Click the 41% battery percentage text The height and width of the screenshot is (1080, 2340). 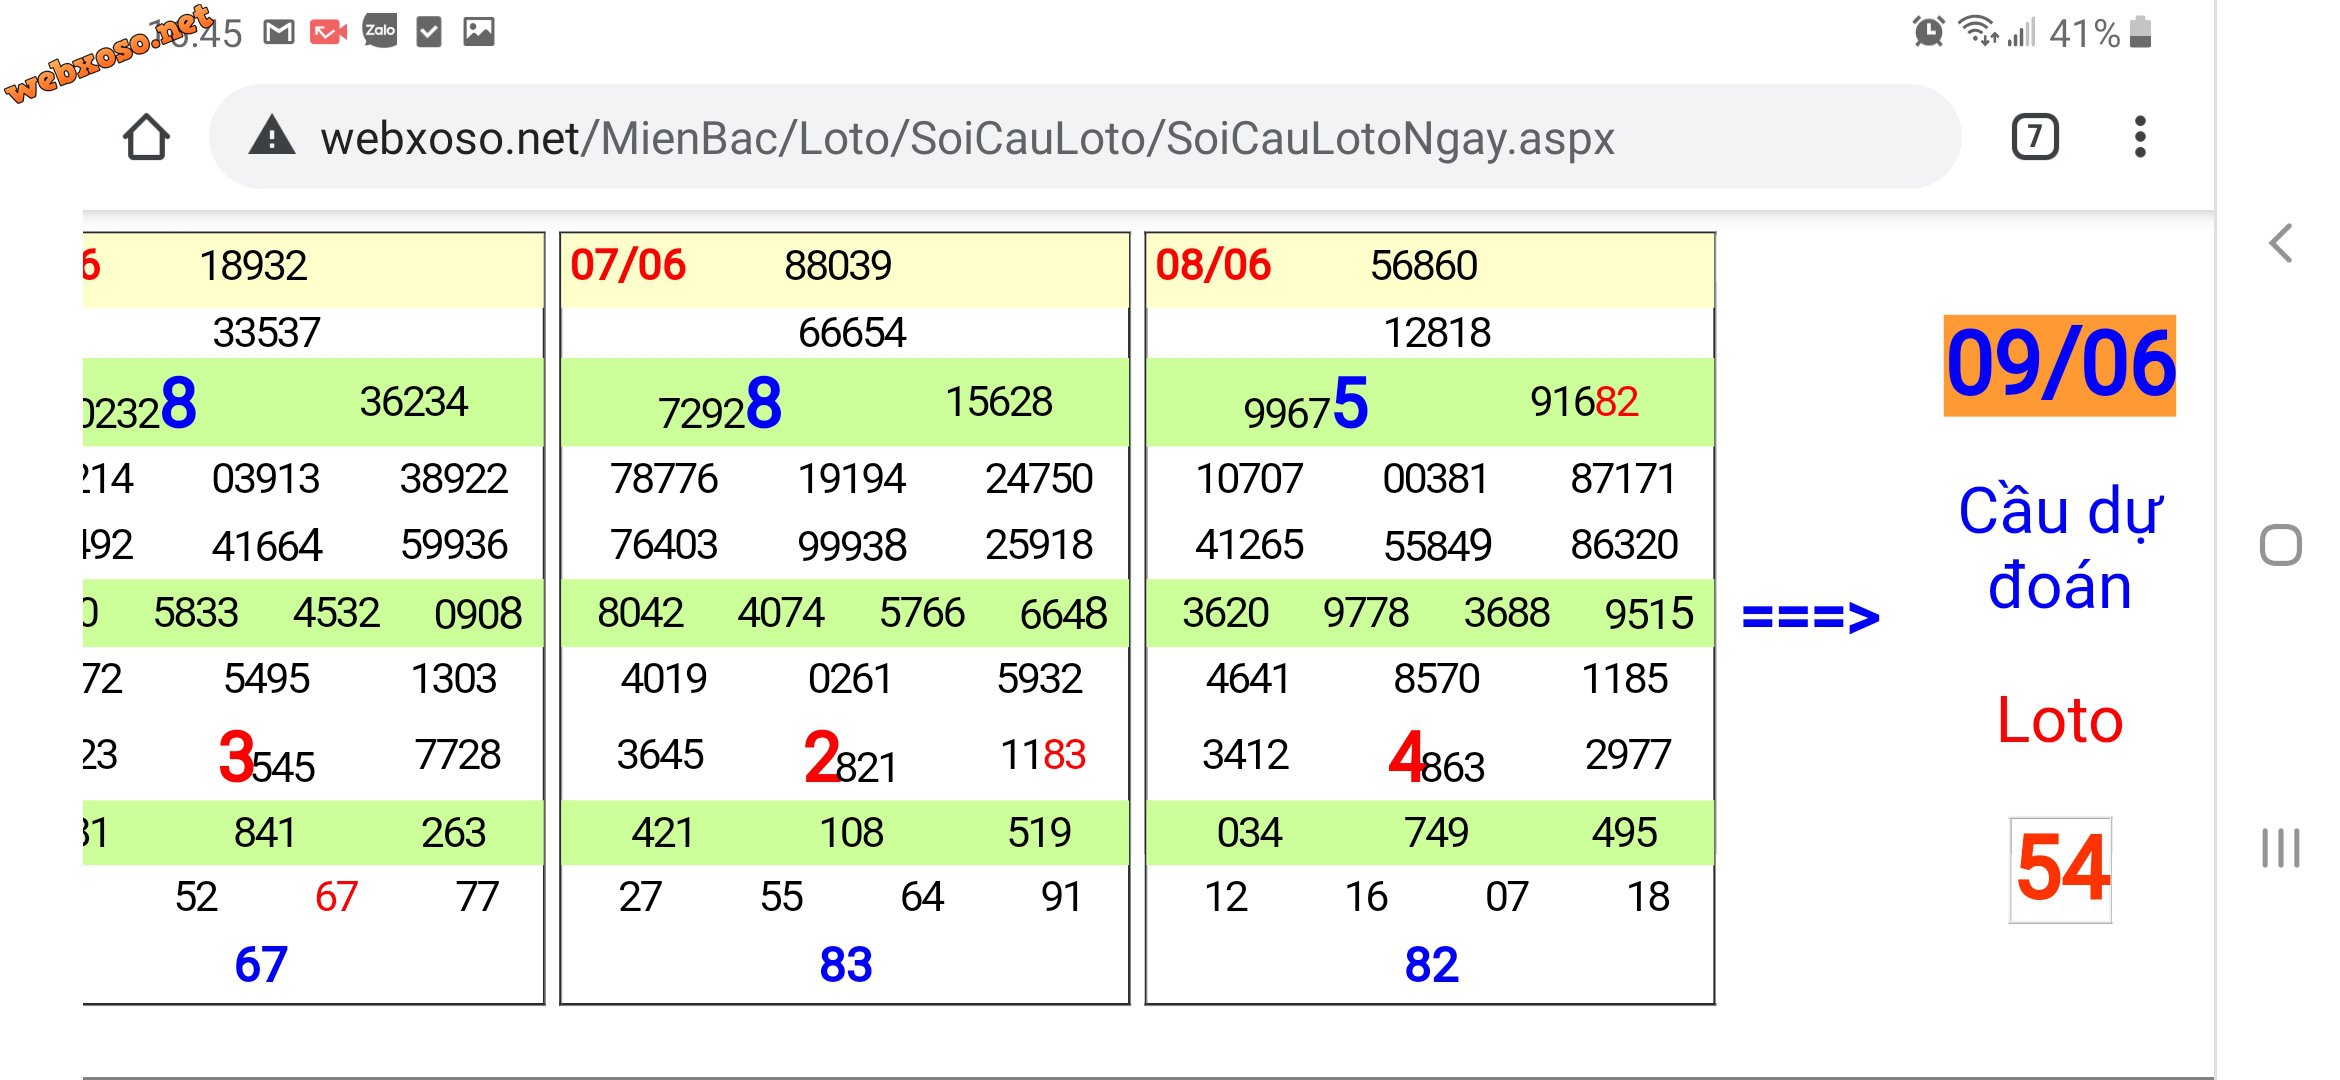point(2084,34)
